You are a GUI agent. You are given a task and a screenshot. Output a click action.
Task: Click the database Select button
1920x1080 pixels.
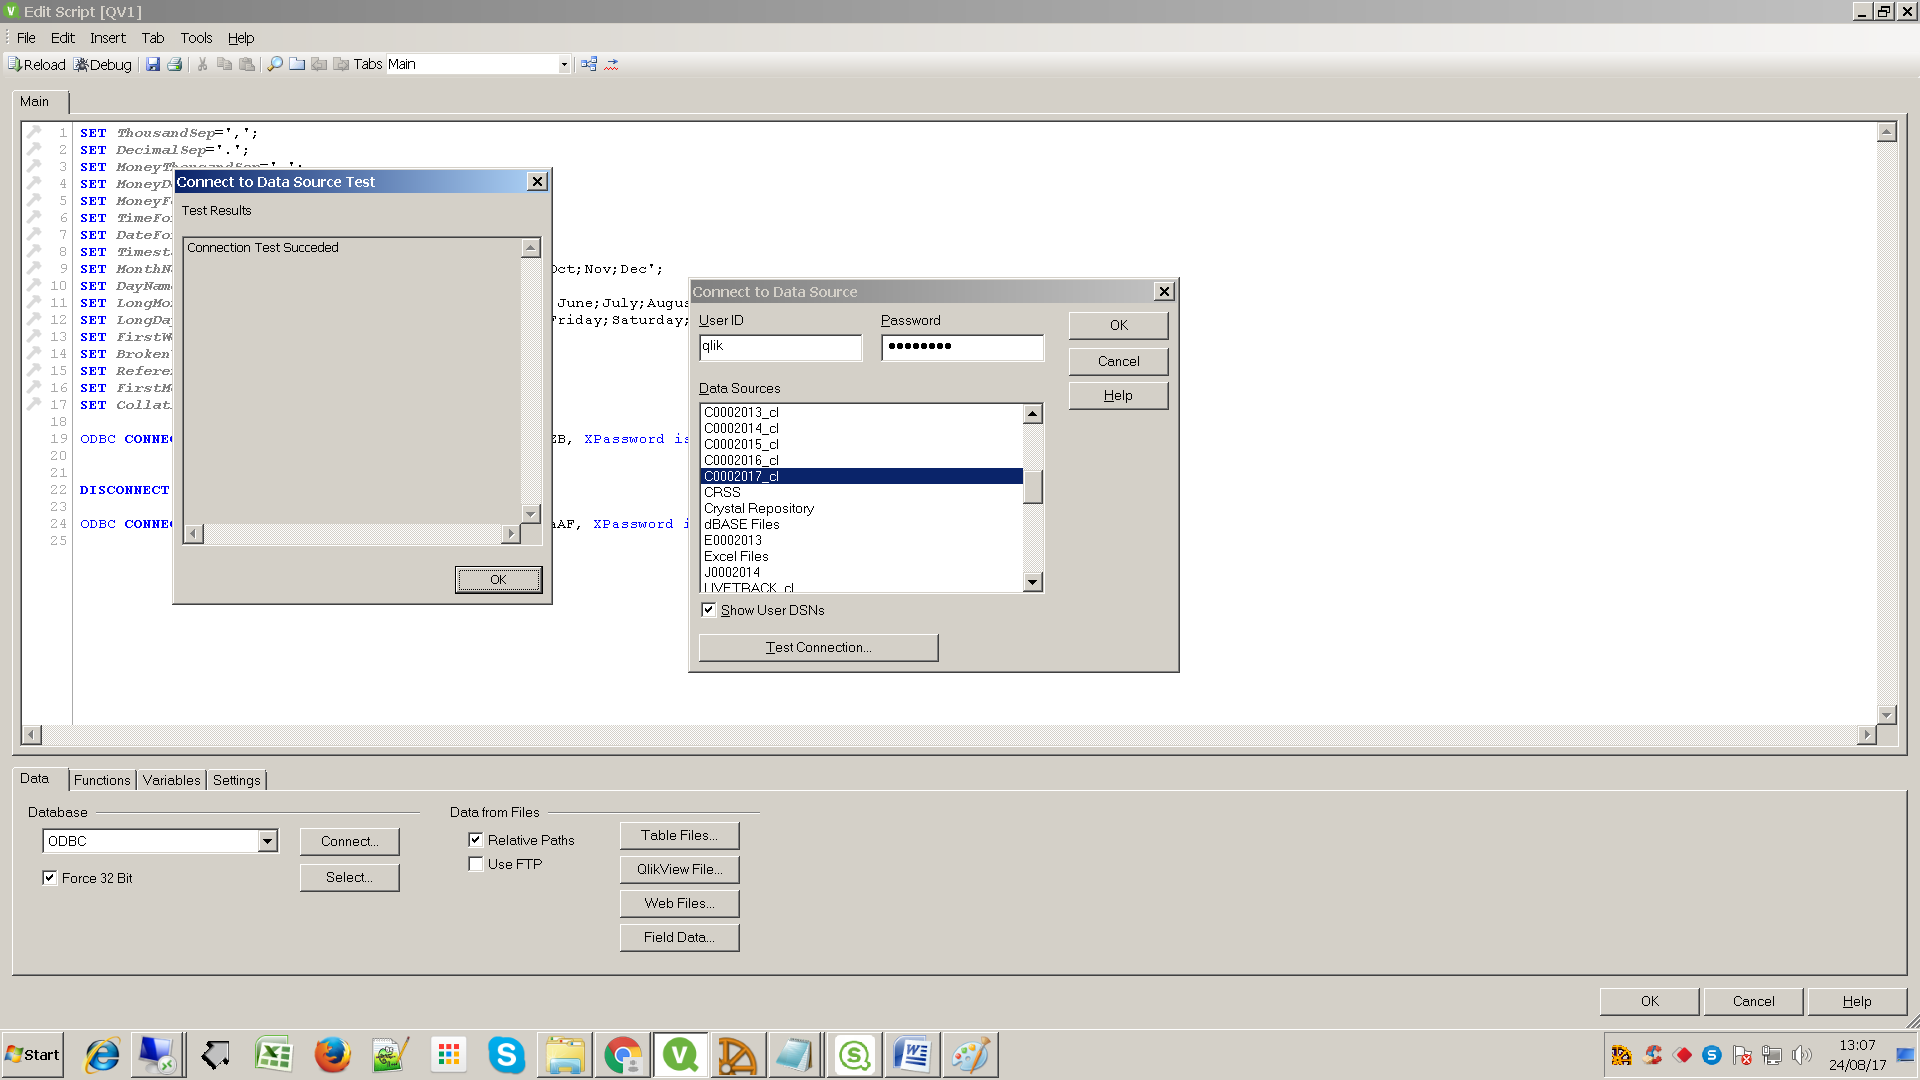(x=349, y=878)
